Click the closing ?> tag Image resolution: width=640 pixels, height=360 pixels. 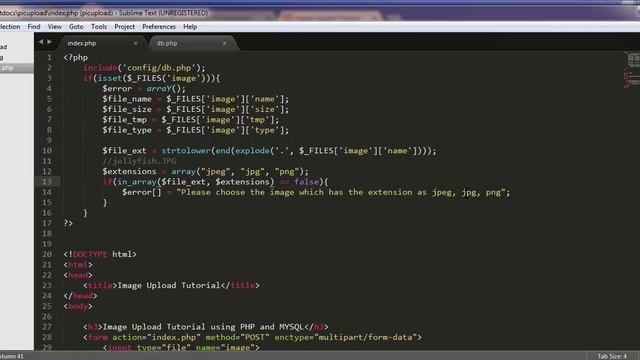pos(68,223)
